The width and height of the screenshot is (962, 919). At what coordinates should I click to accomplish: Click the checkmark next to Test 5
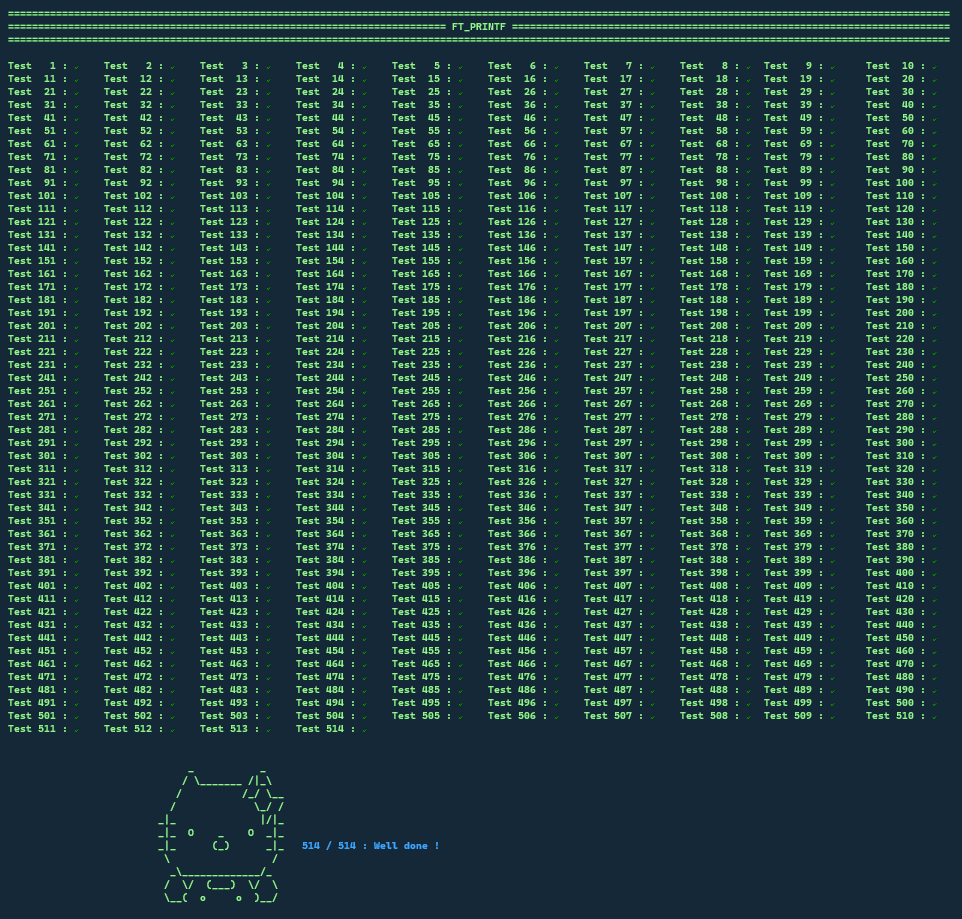point(460,67)
